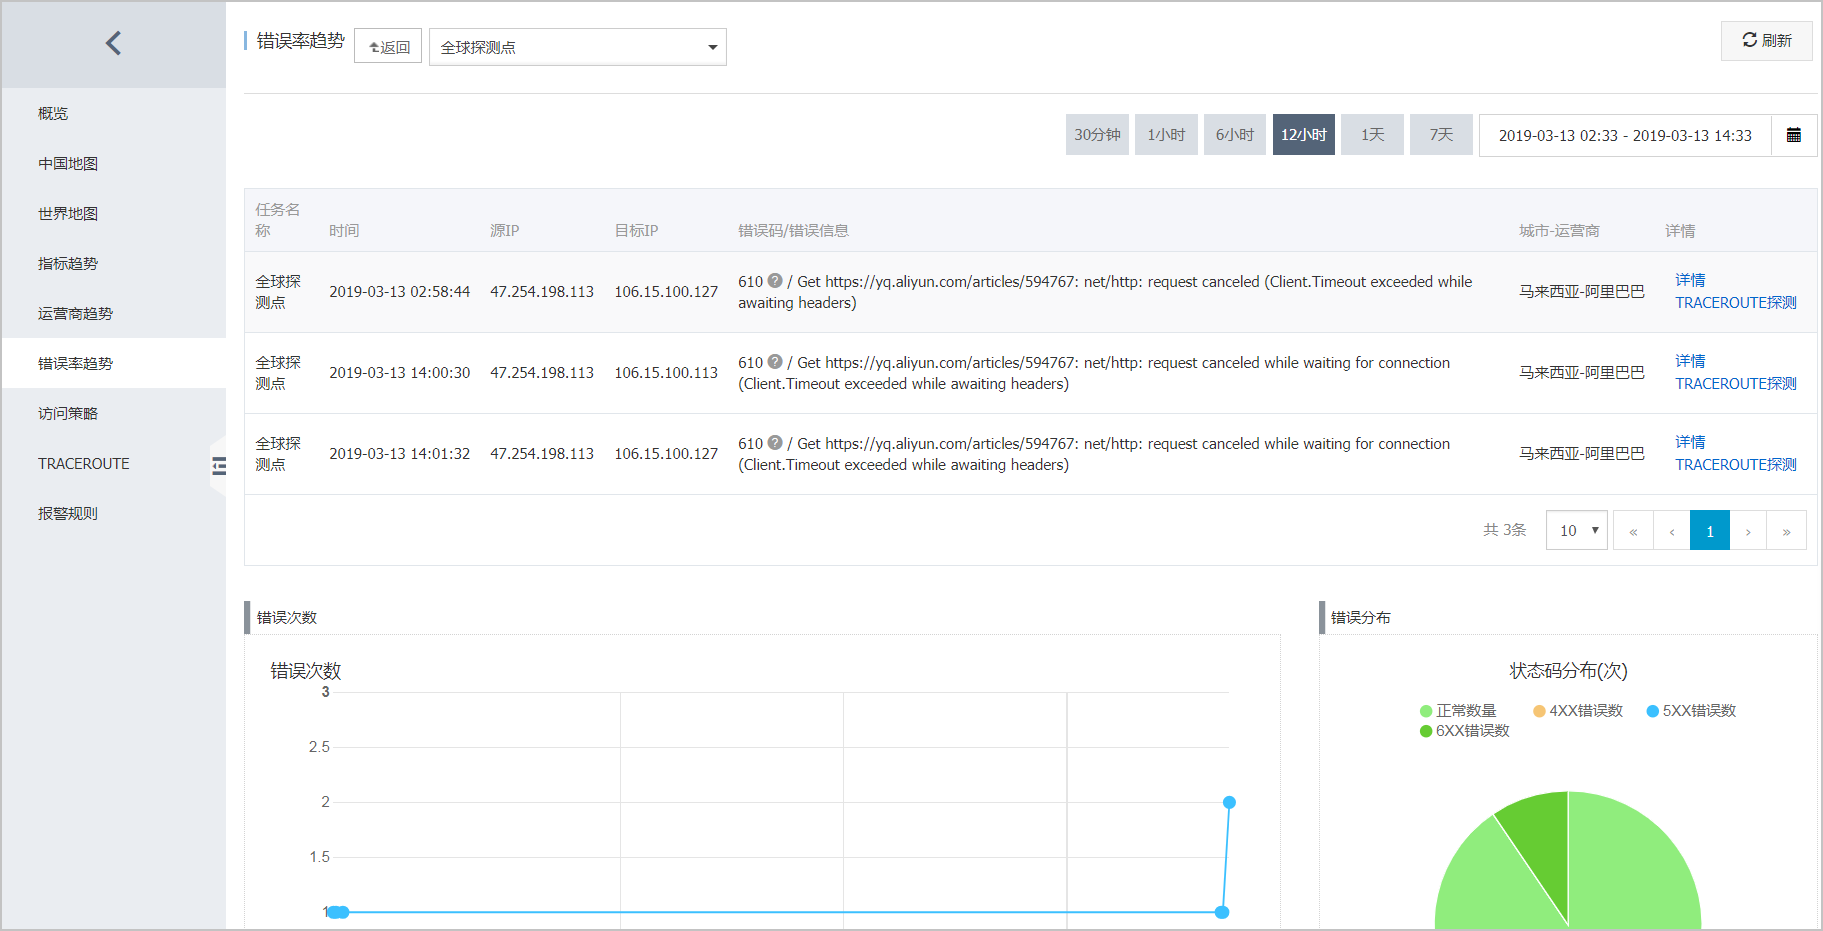Select TRACEROUTE in the sidebar menu
This screenshot has height=931, width=1823.
click(84, 463)
